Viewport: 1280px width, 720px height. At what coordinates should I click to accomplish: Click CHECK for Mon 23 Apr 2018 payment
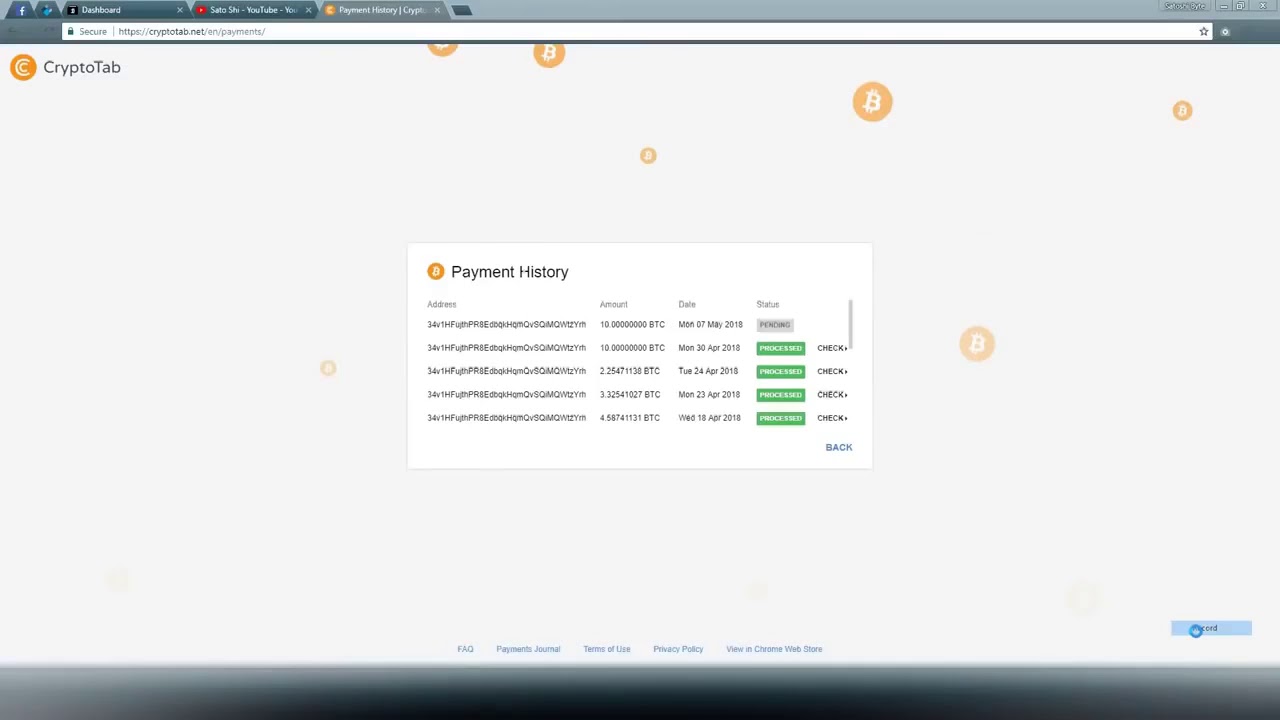pyautogui.click(x=832, y=394)
